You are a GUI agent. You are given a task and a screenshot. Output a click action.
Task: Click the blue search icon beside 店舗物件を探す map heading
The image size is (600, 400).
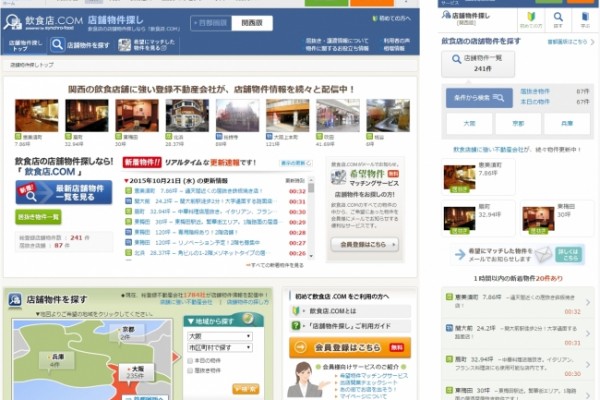point(15,299)
